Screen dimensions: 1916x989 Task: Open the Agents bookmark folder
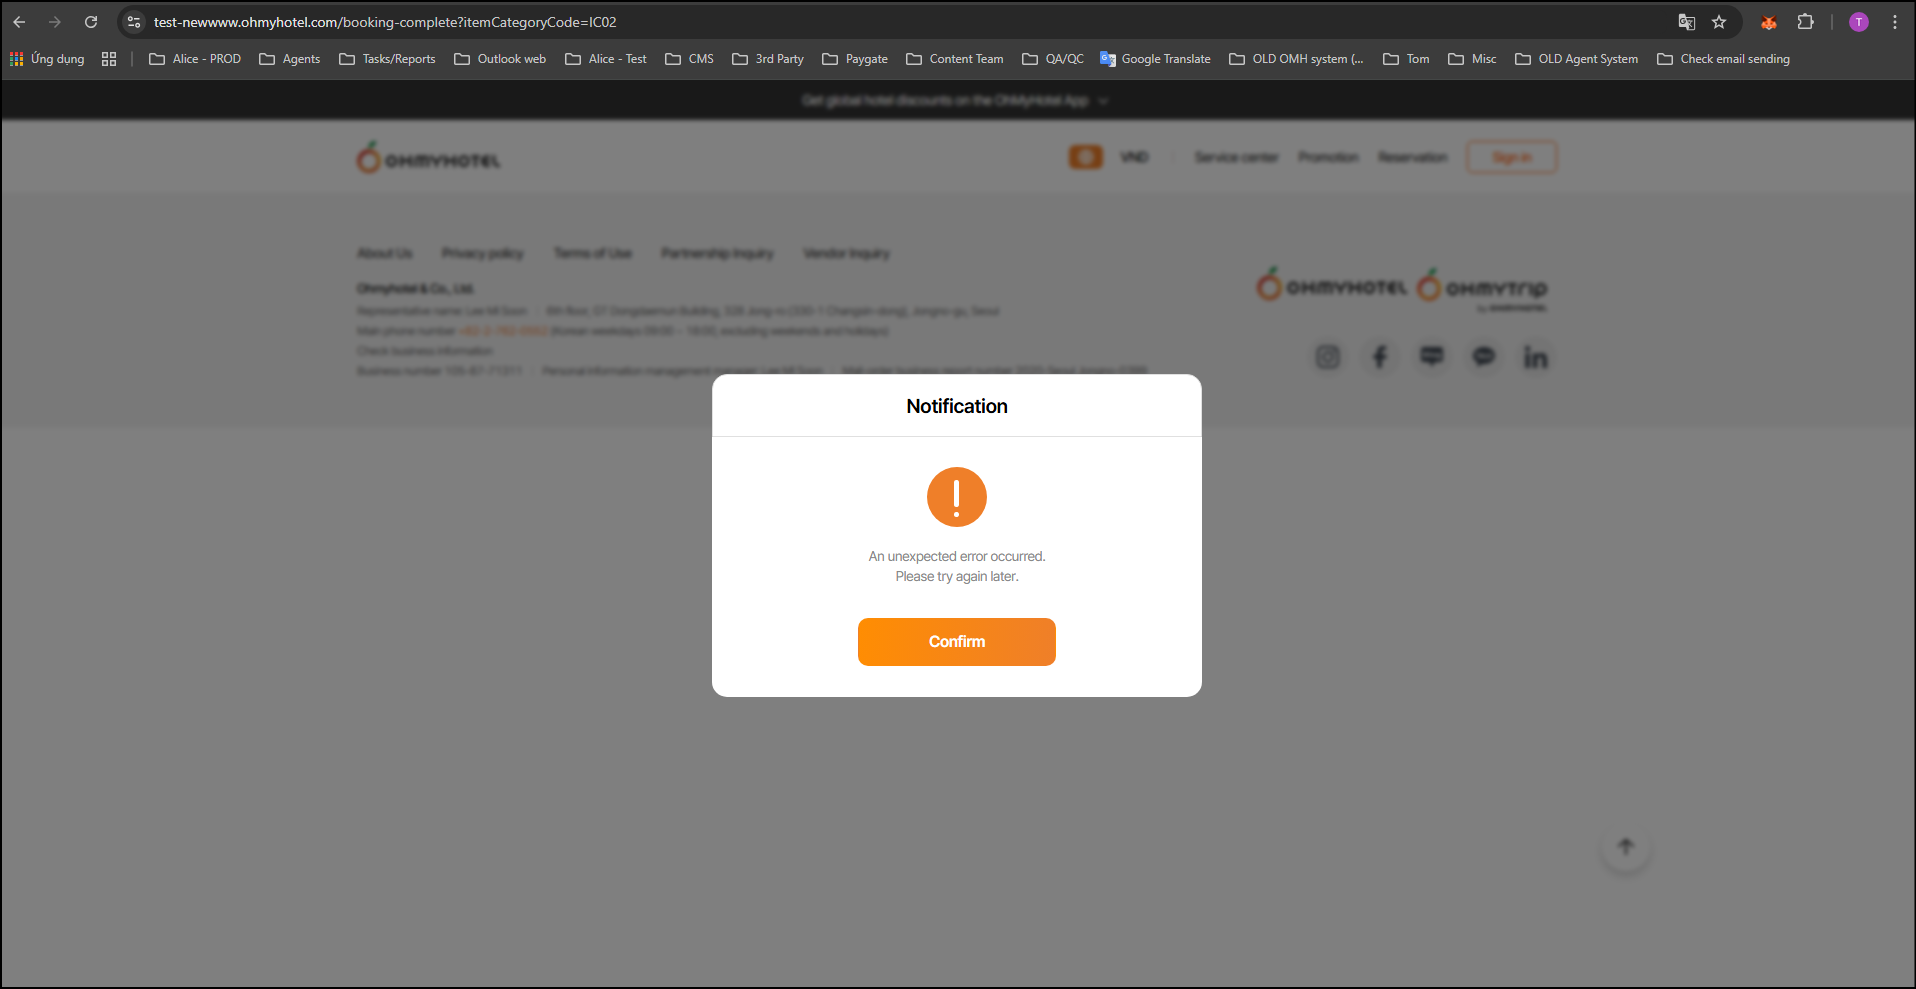[x=290, y=59]
